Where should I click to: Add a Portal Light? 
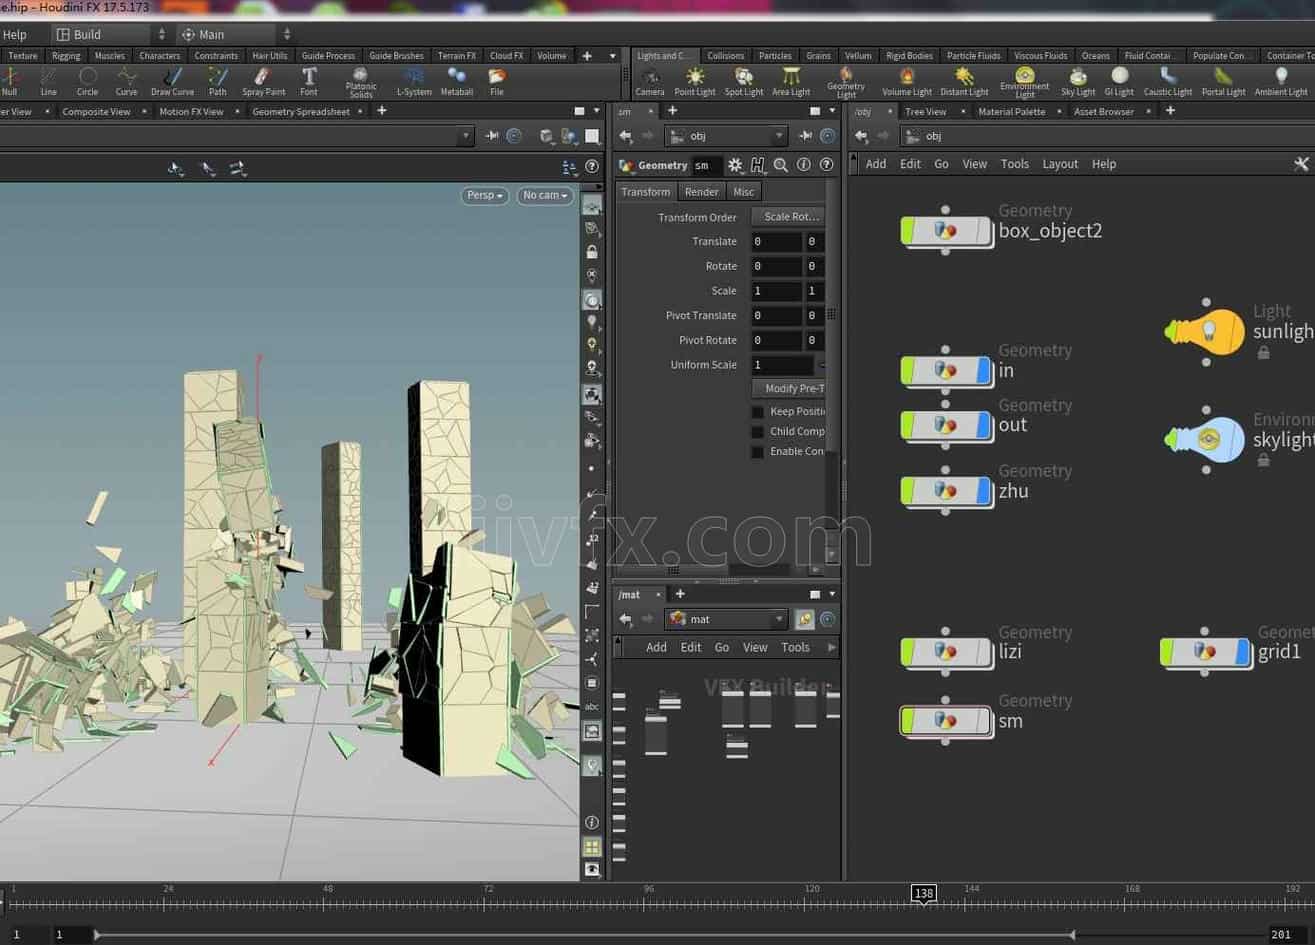point(1223,82)
